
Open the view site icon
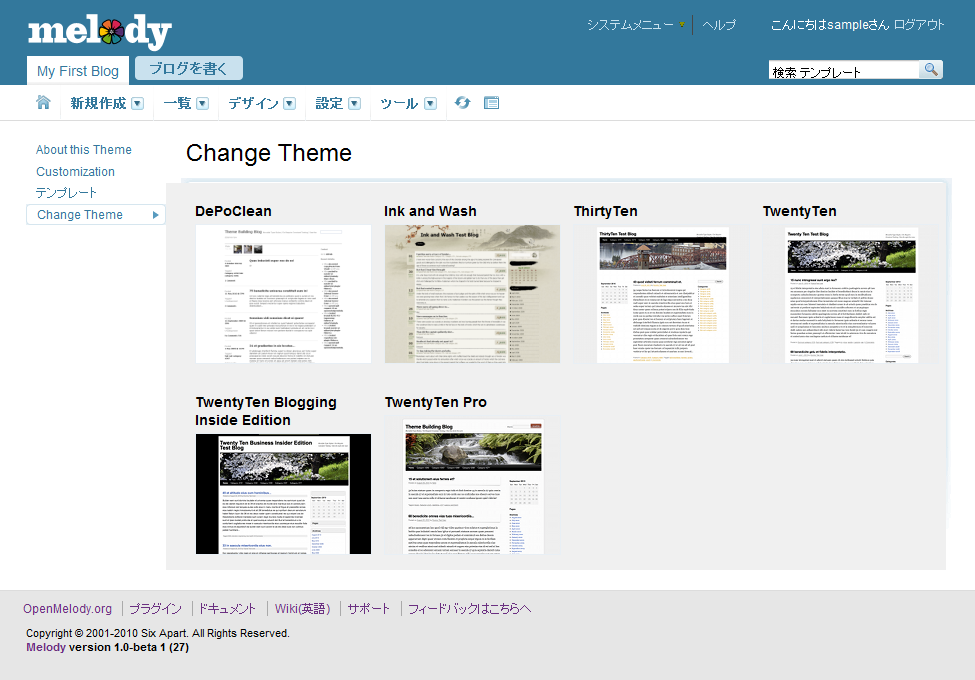click(491, 103)
